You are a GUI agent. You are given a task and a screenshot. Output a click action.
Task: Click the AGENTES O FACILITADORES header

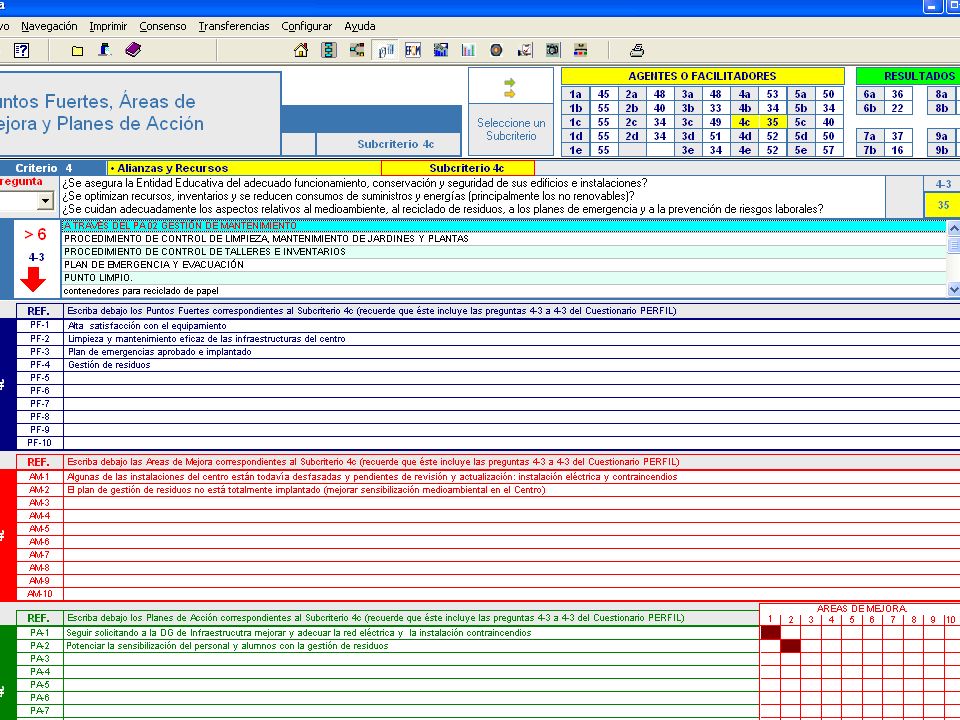[702, 76]
